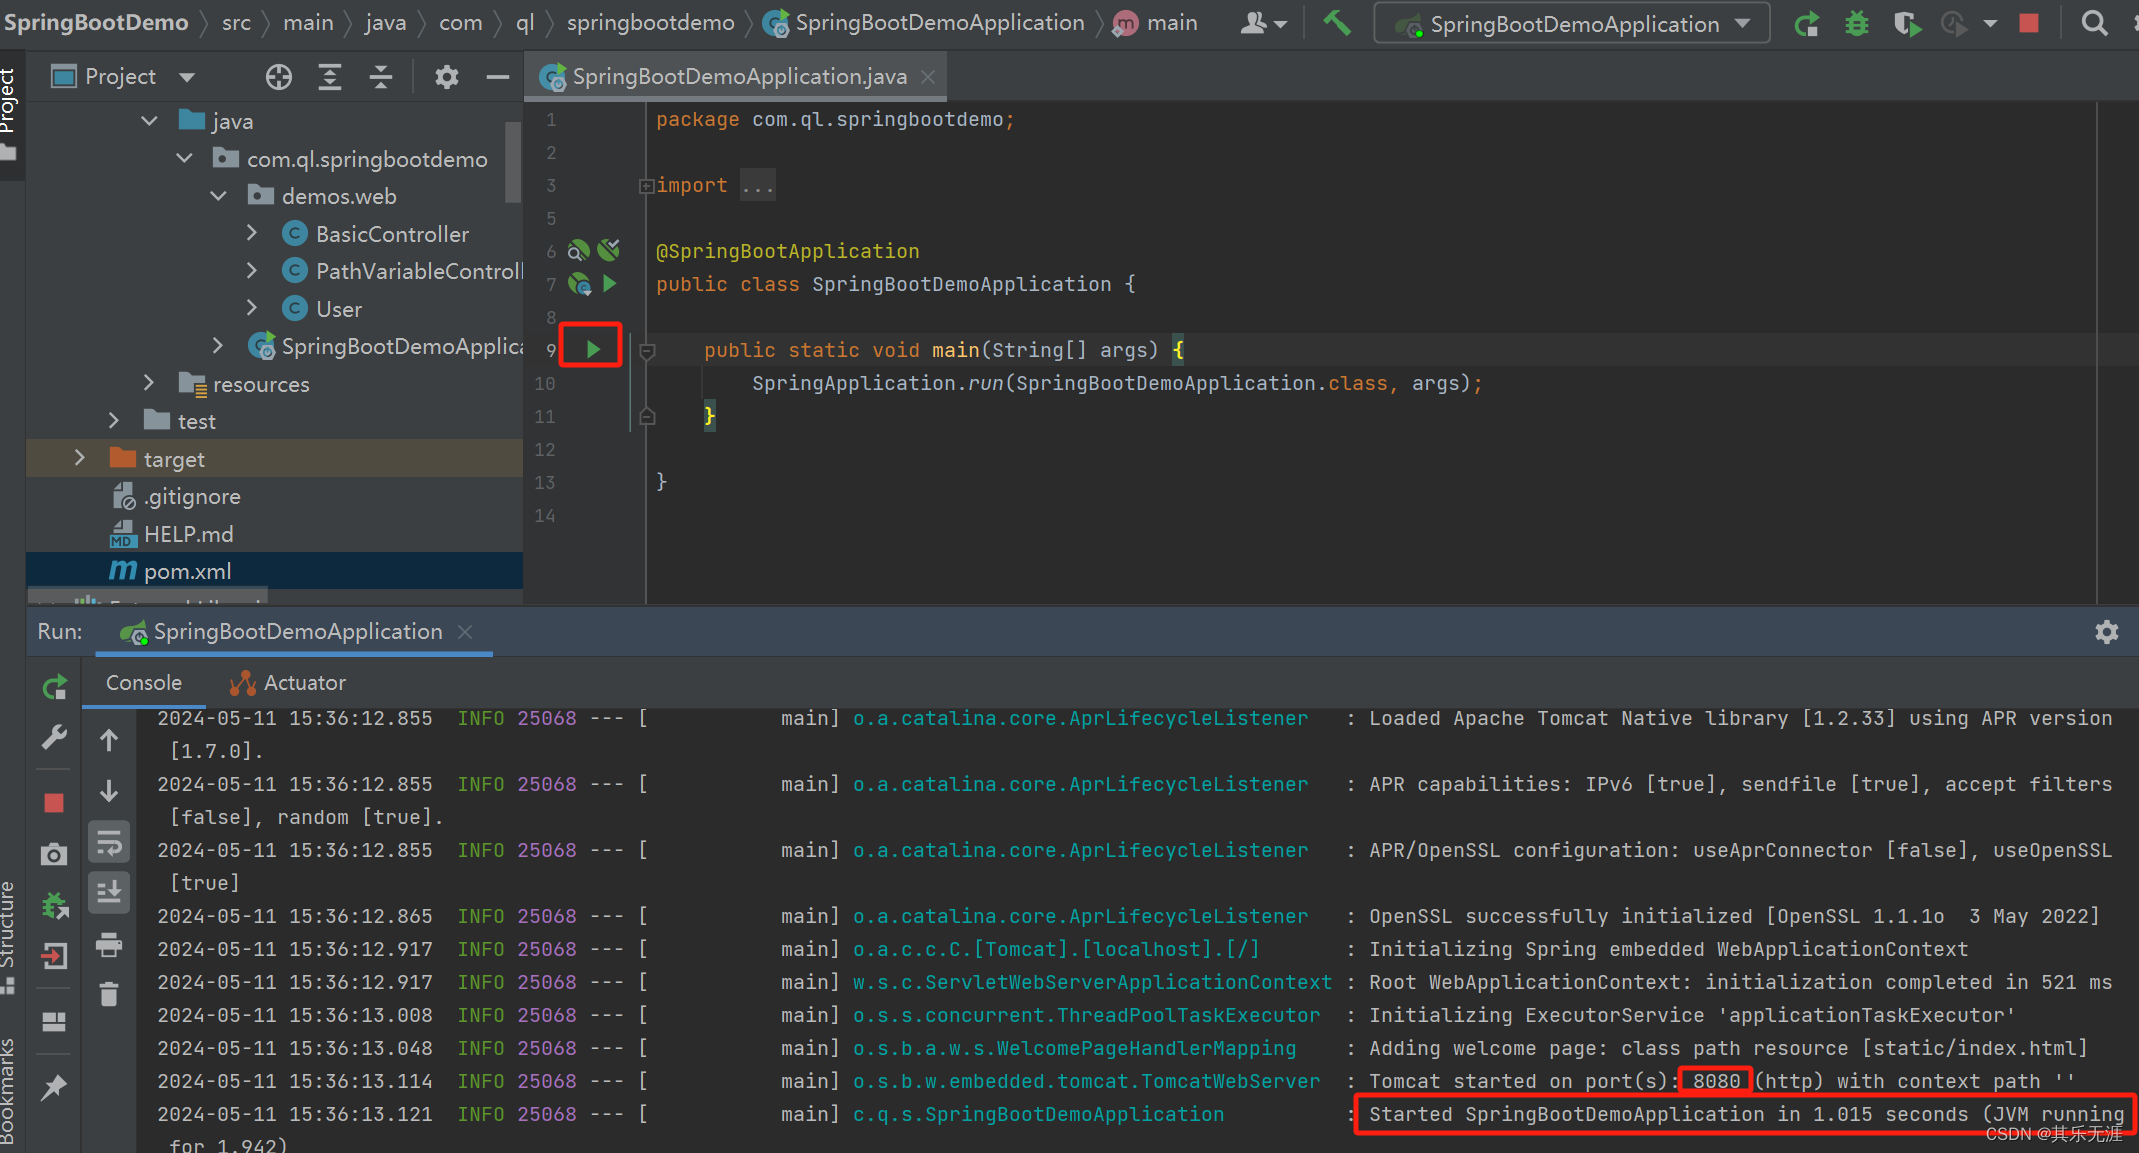Expand test folder
This screenshot has height=1153, width=2139.
[114, 421]
